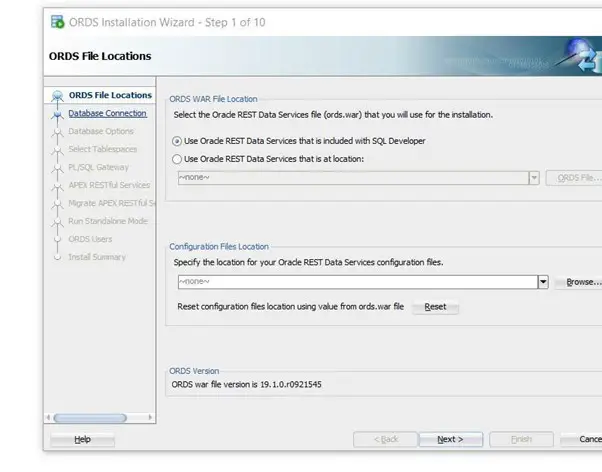Click the 'Select the Oracle REST Data Services file' text

pos(333,115)
